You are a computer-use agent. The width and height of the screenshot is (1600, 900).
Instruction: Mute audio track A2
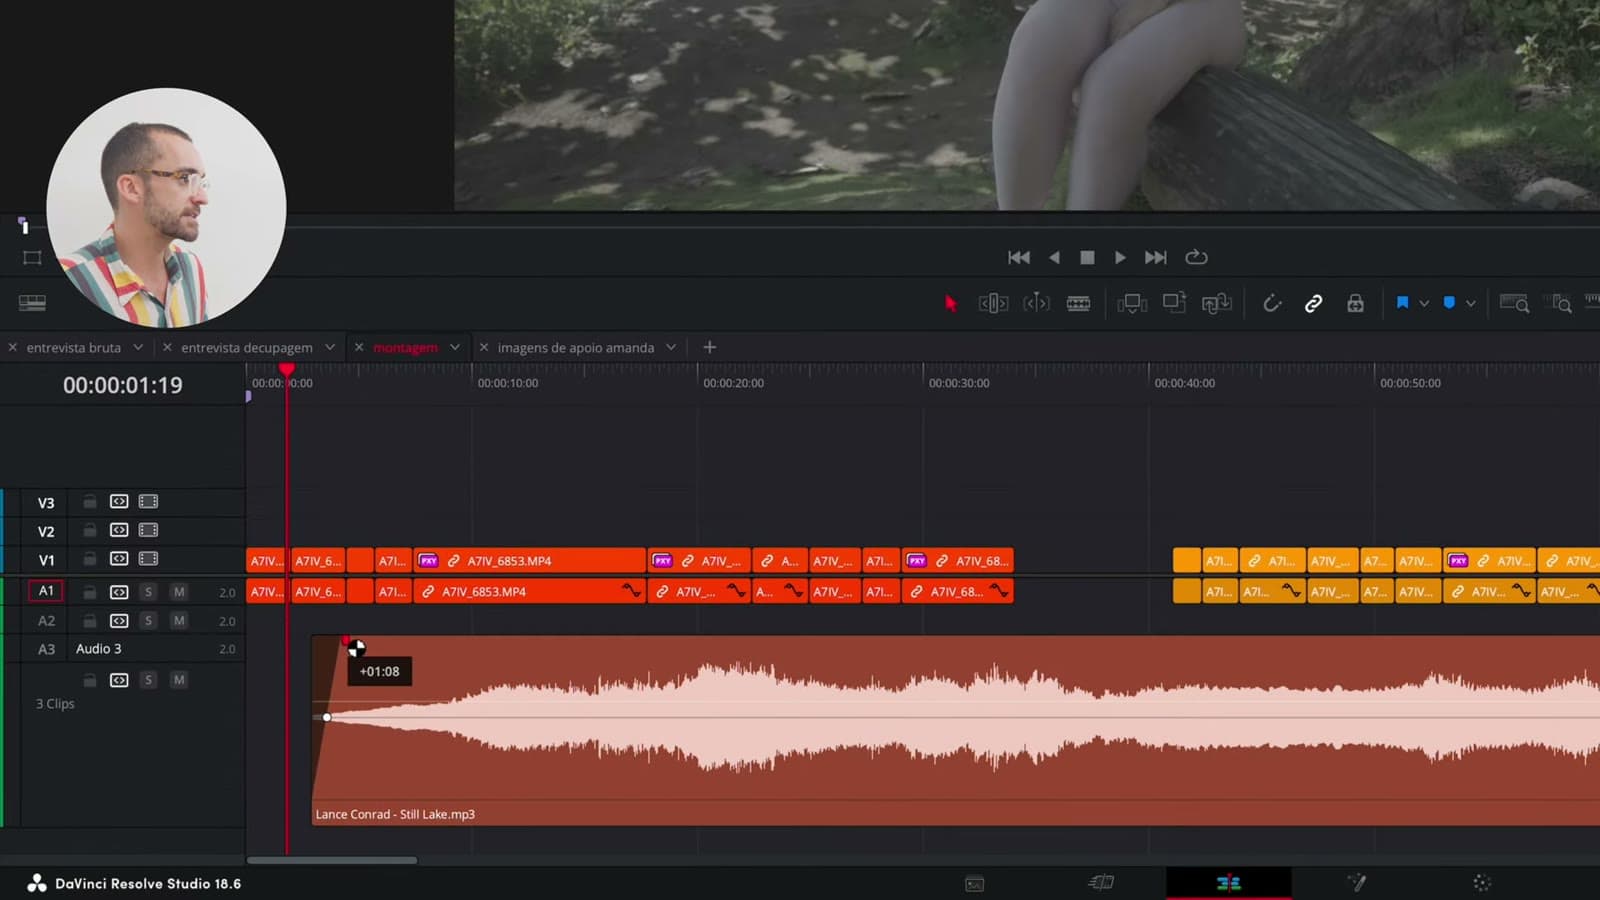pos(179,621)
